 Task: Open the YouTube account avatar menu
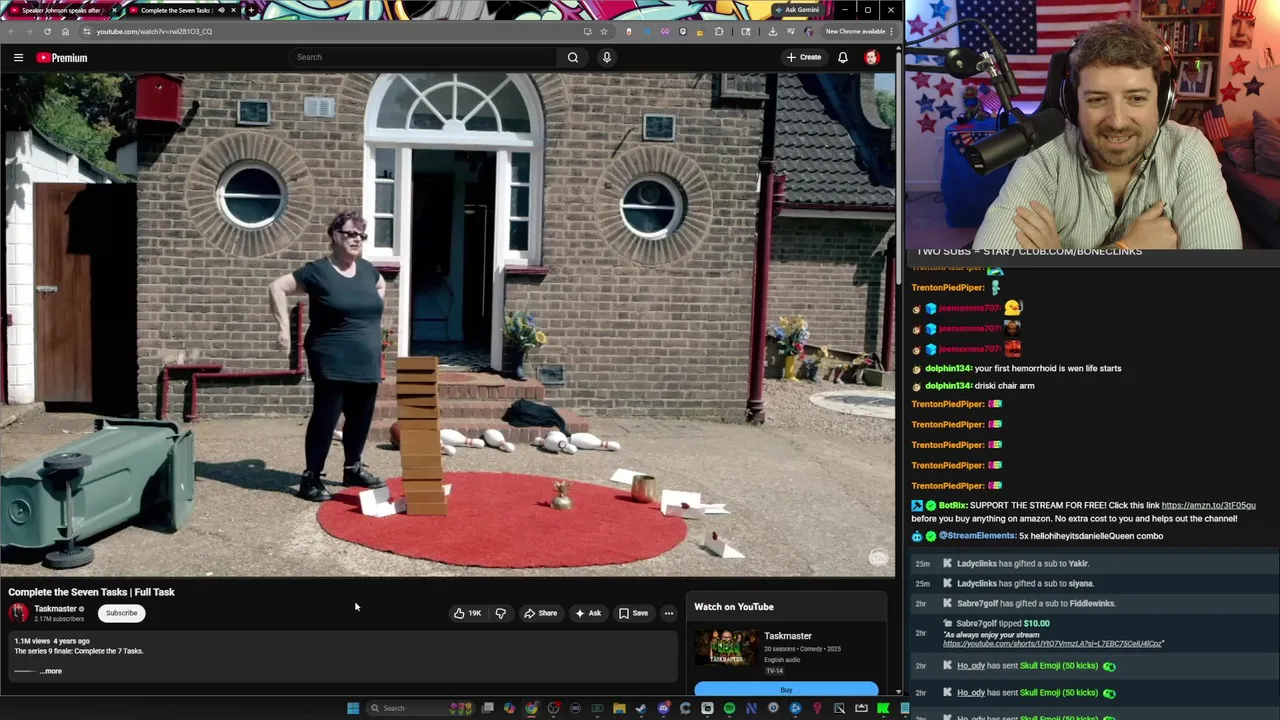coord(872,57)
